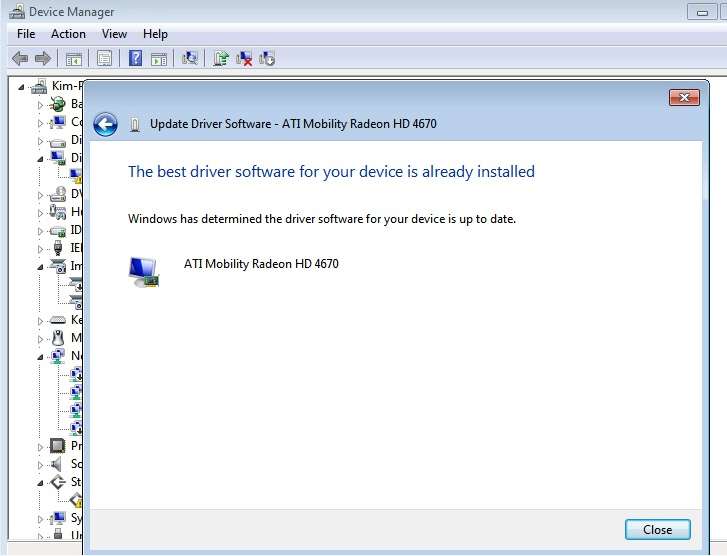Collapse the Storage controllers category arrow

click(40, 483)
